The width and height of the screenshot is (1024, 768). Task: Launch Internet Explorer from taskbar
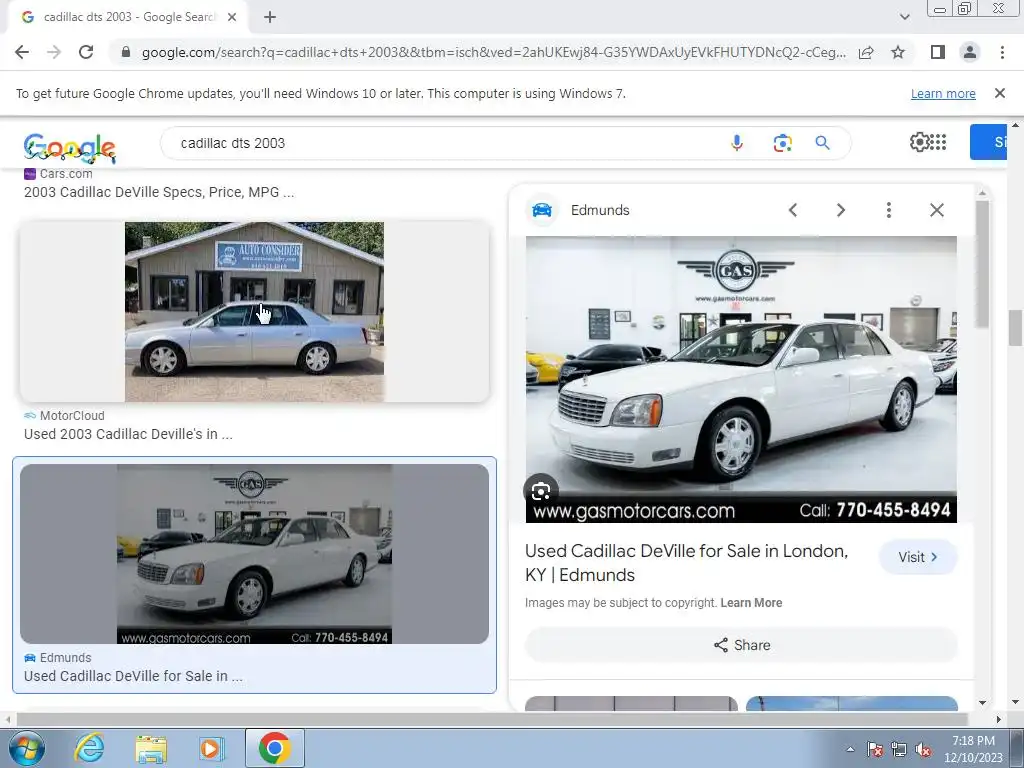pyautogui.click(x=89, y=748)
